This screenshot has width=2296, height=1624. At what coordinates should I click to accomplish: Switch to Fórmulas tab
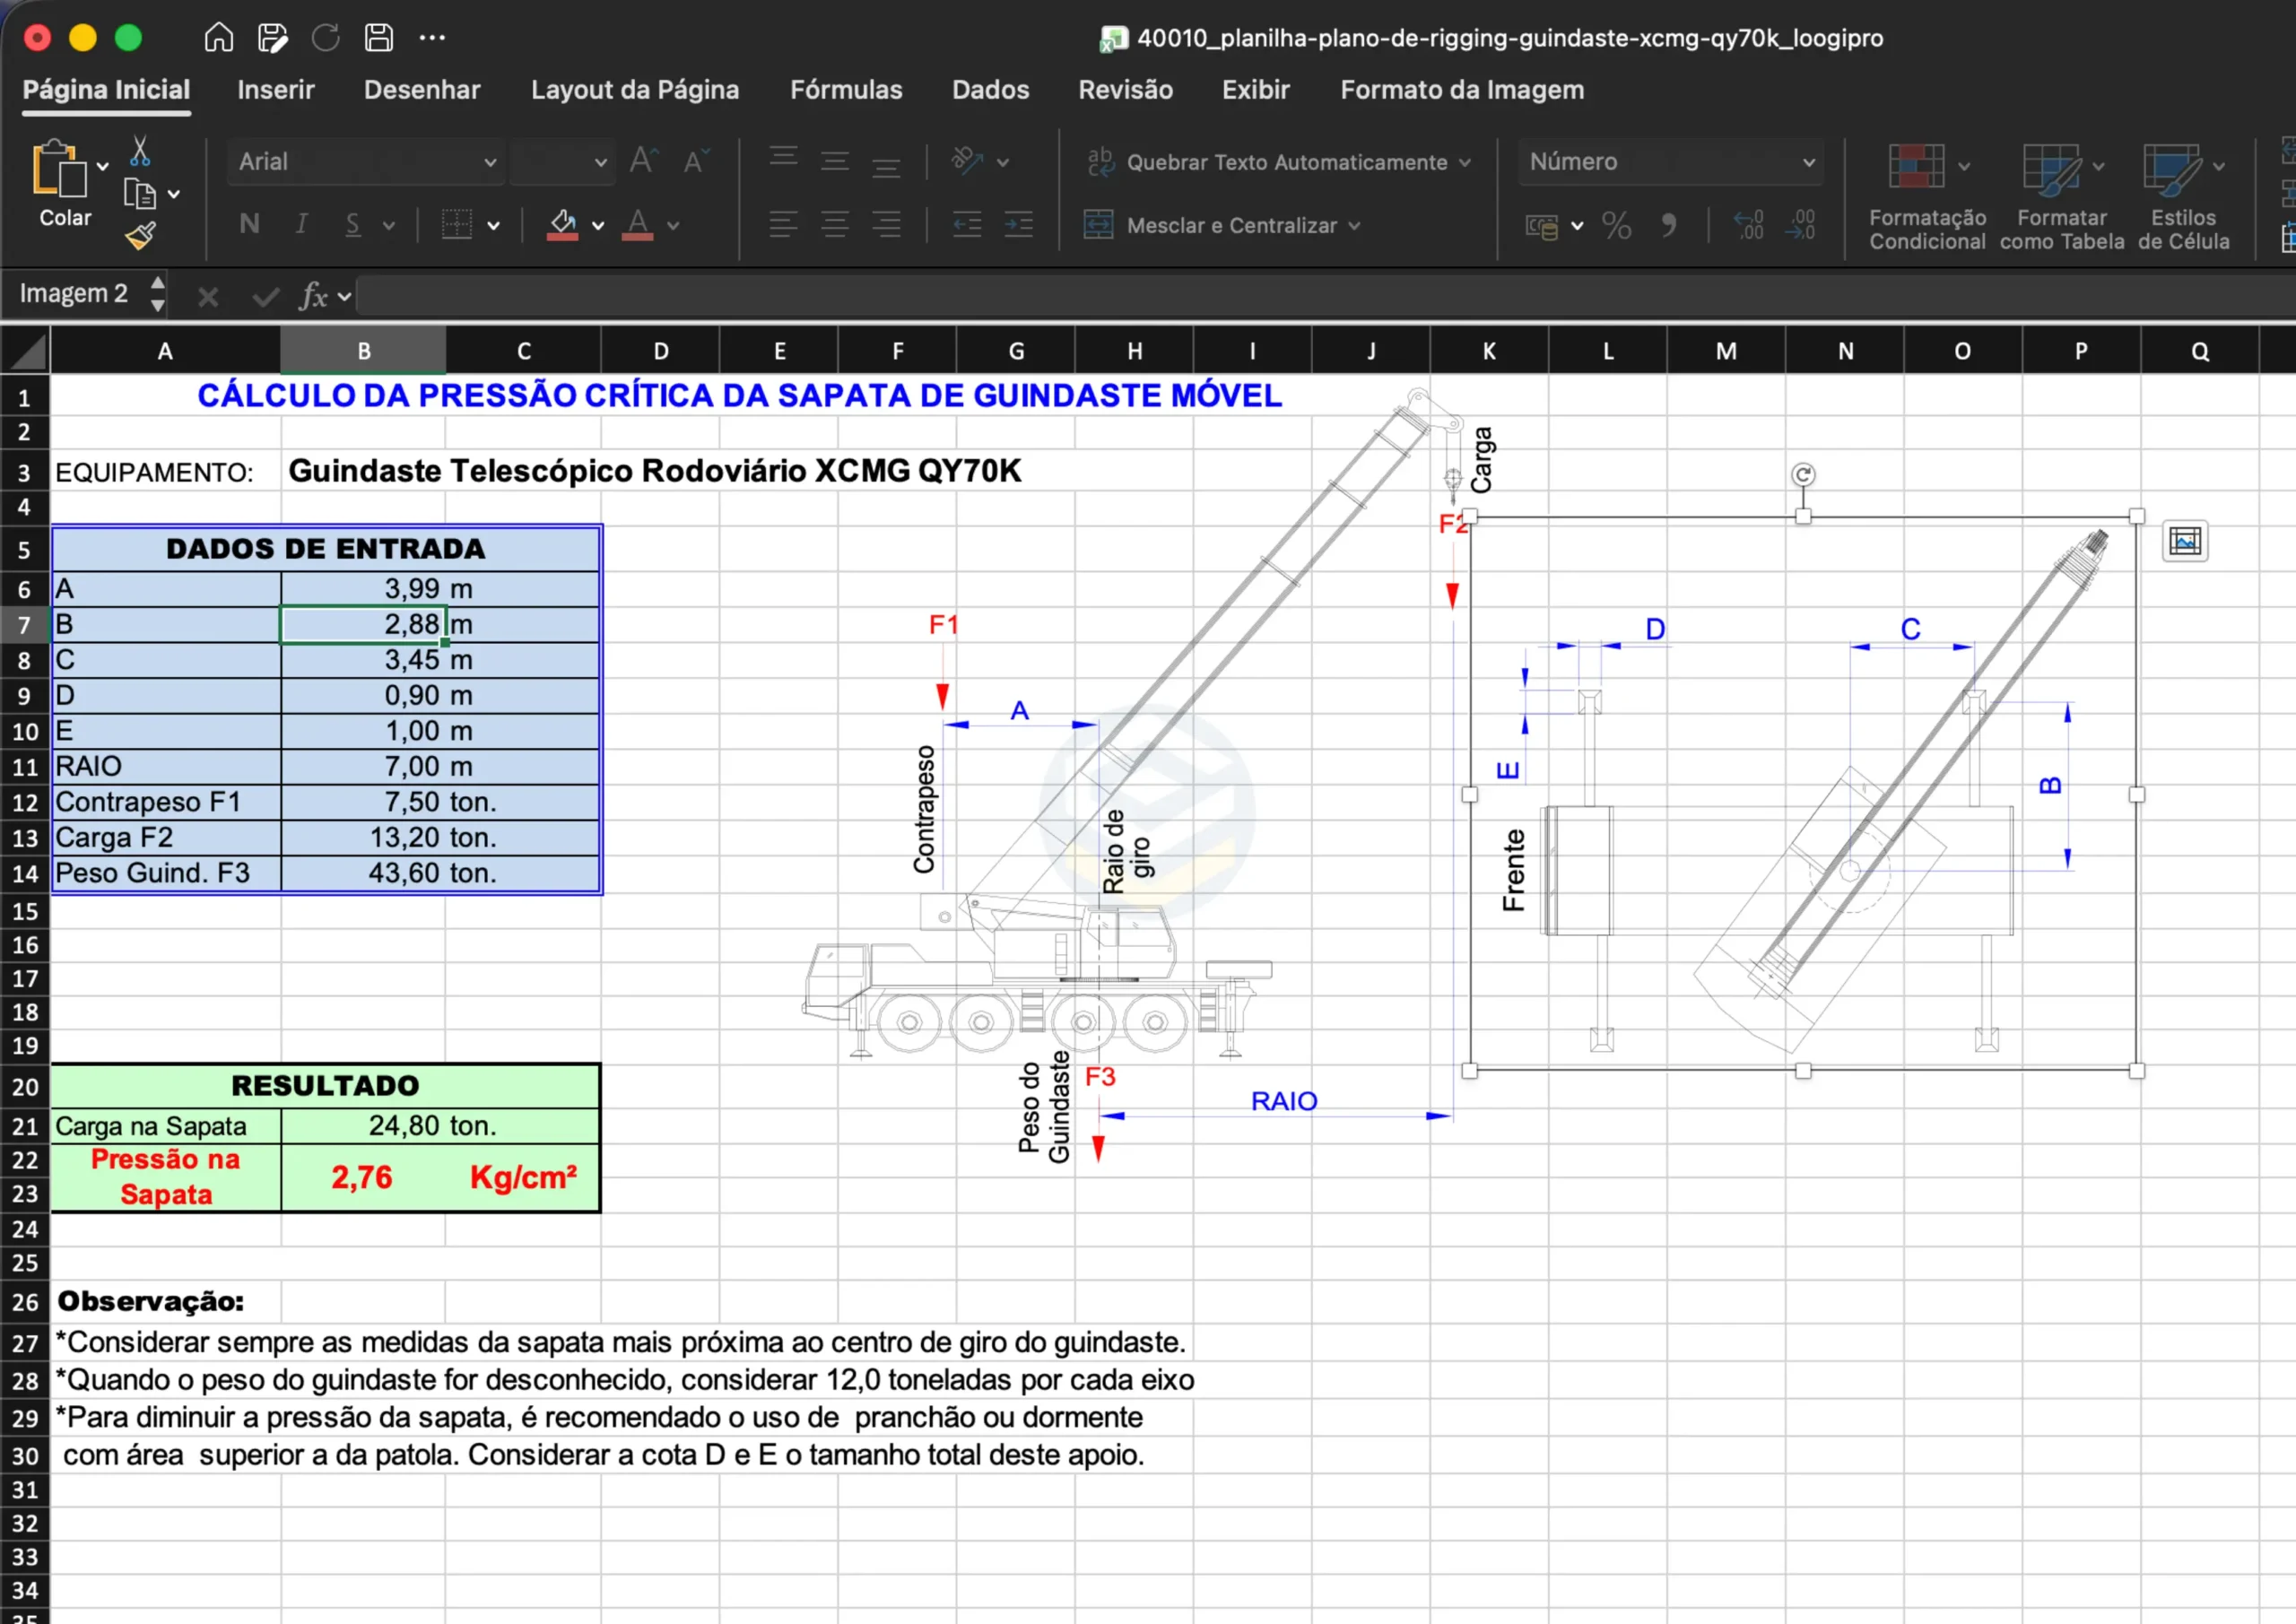tap(846, 90)
